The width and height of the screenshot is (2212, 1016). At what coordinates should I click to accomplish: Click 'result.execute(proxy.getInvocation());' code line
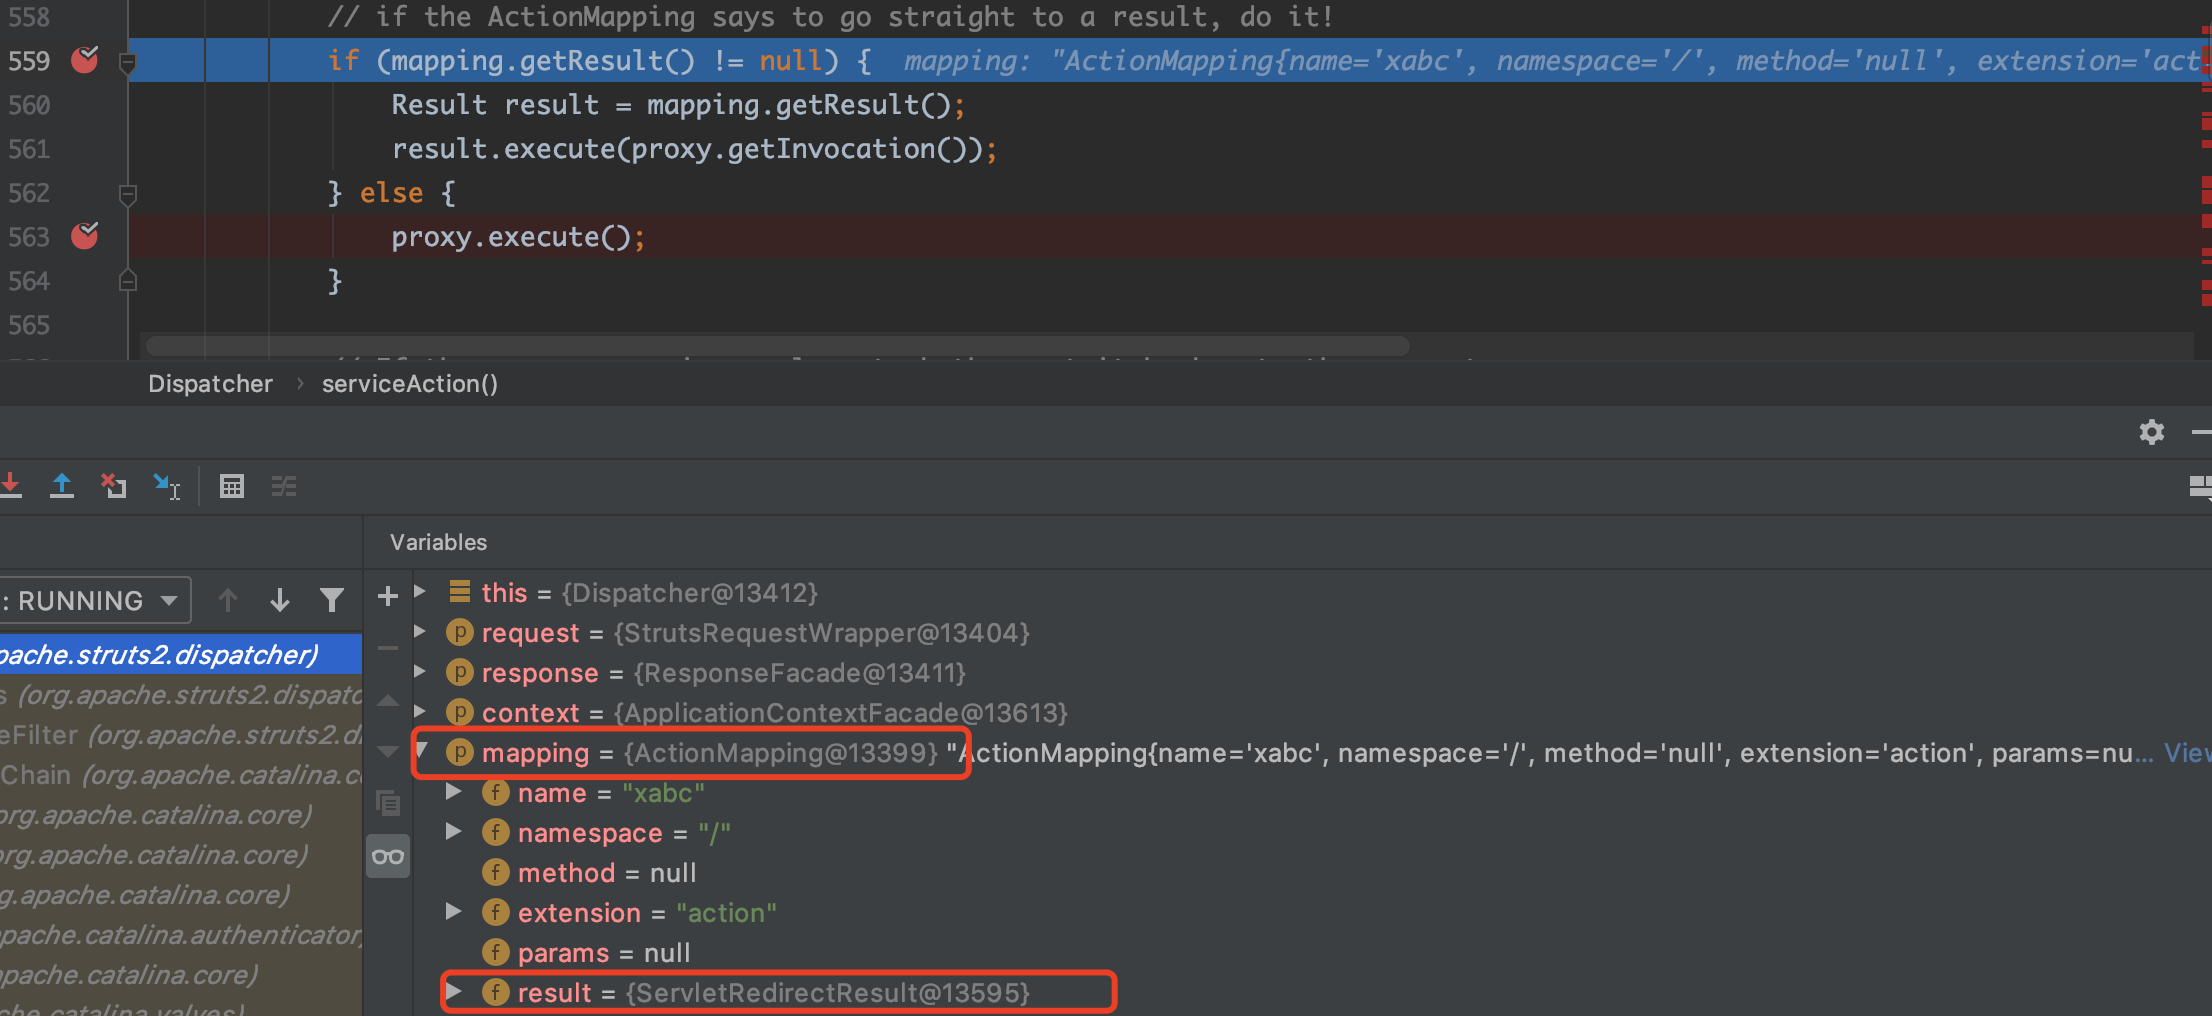pyautogui.click(x=694, y=149)
